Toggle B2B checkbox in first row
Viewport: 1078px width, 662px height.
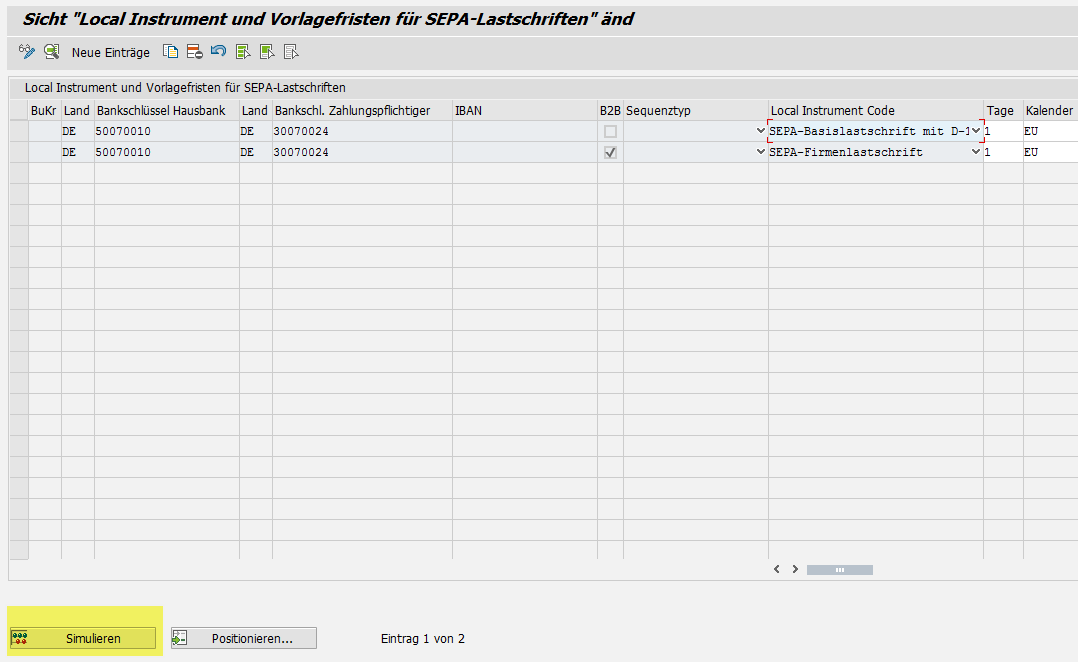[610, 132]
